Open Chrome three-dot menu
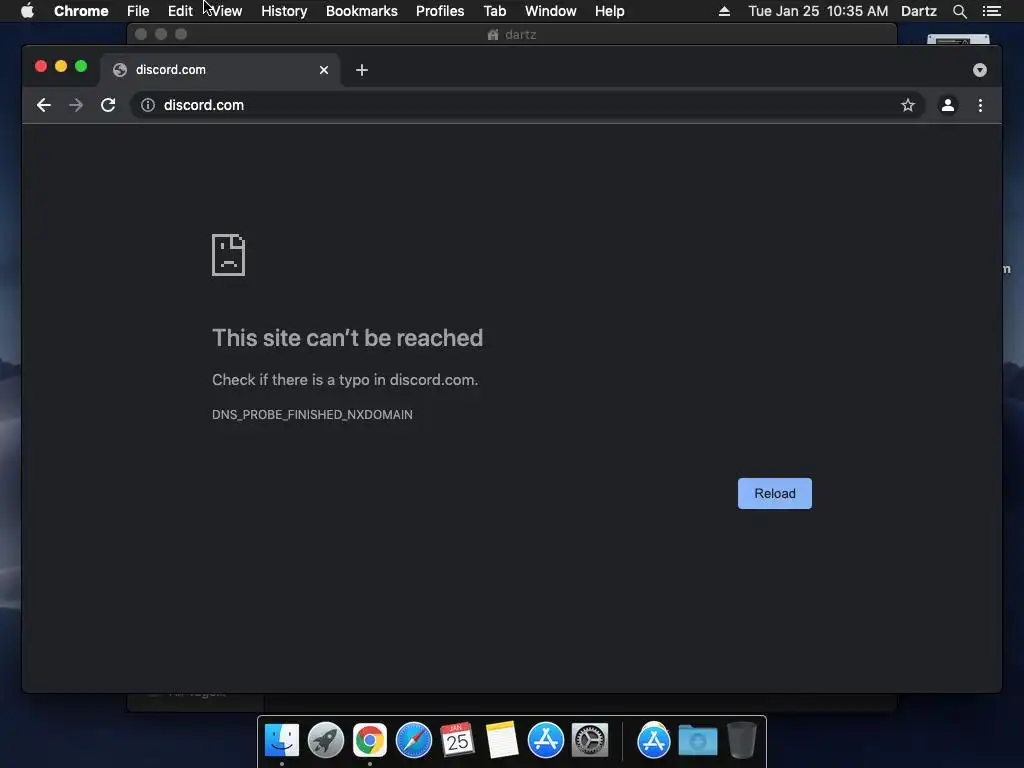This screenshot has width=1024, height=768. [x=980, y=105]
